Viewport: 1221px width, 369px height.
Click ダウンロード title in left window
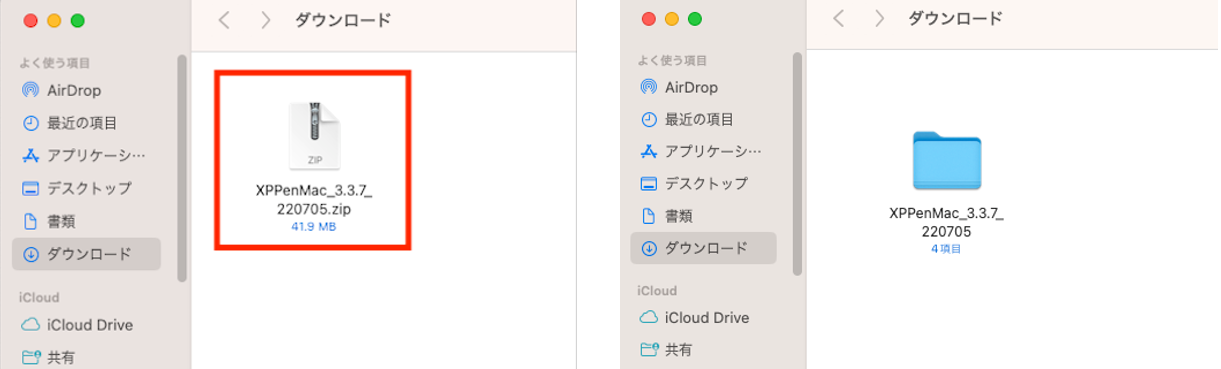coord(343,20)
